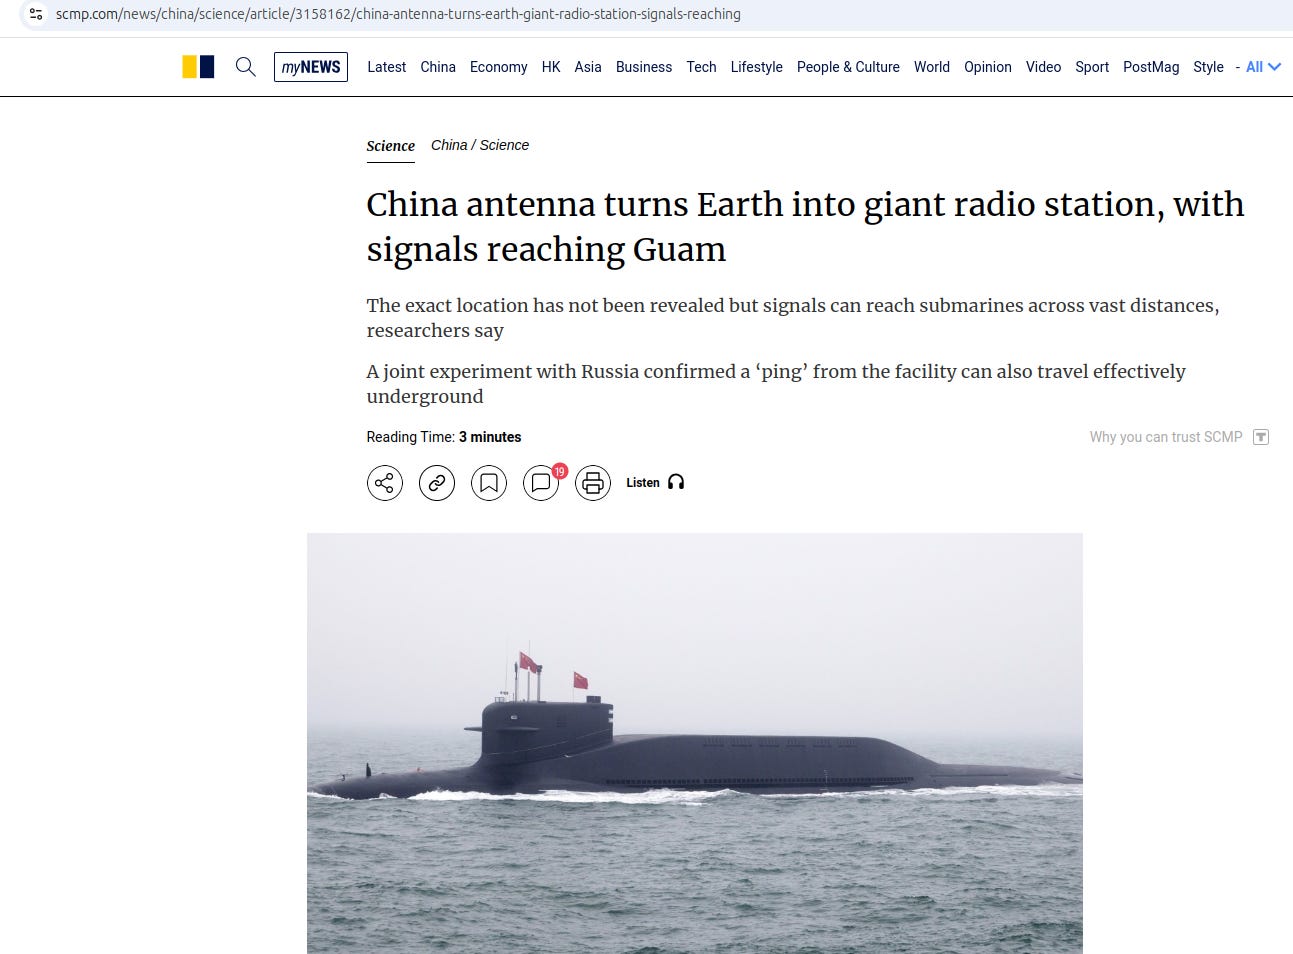Bookmark this article icon

(489, 483)
